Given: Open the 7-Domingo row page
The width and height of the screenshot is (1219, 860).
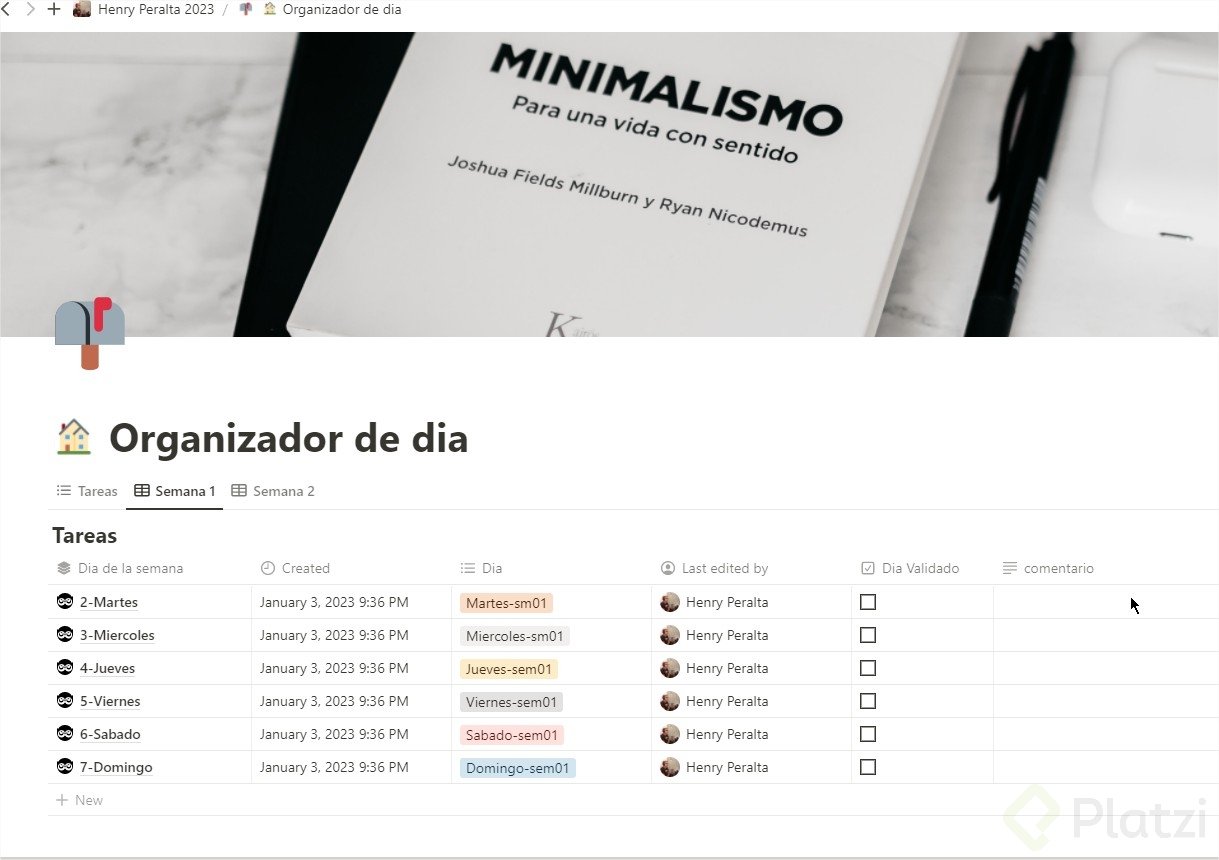Looking at the screenshot, I should tap(116, 767).
